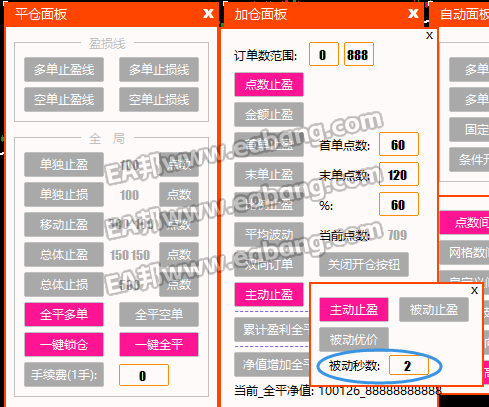
Task: Click the 累计盈利全平 button
Action: click(x=272, y=329)
